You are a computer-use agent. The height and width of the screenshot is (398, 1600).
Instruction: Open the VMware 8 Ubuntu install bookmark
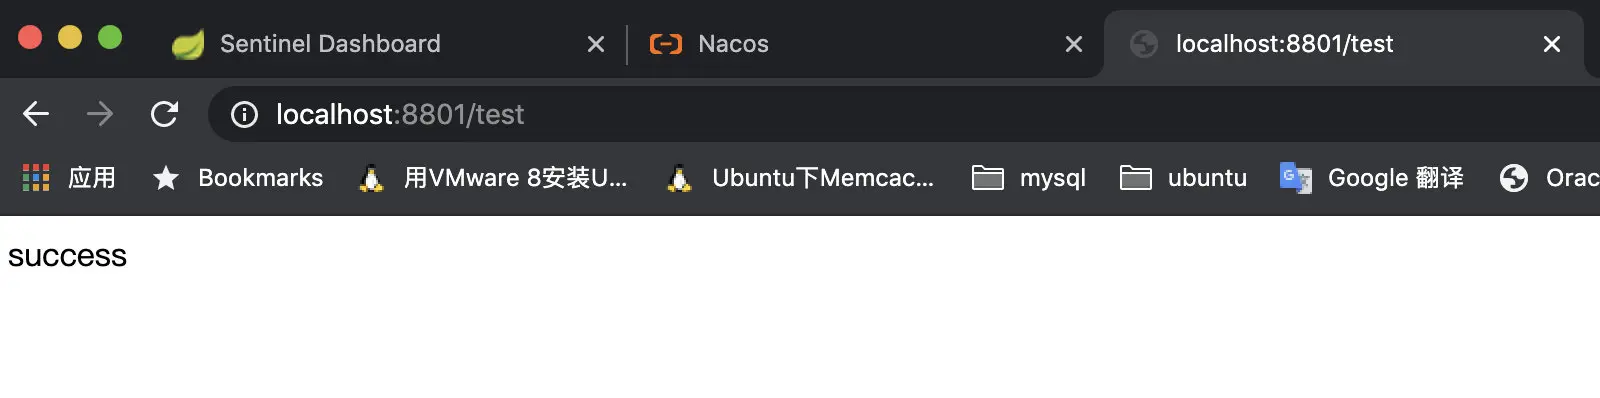[x=493, y=178]
